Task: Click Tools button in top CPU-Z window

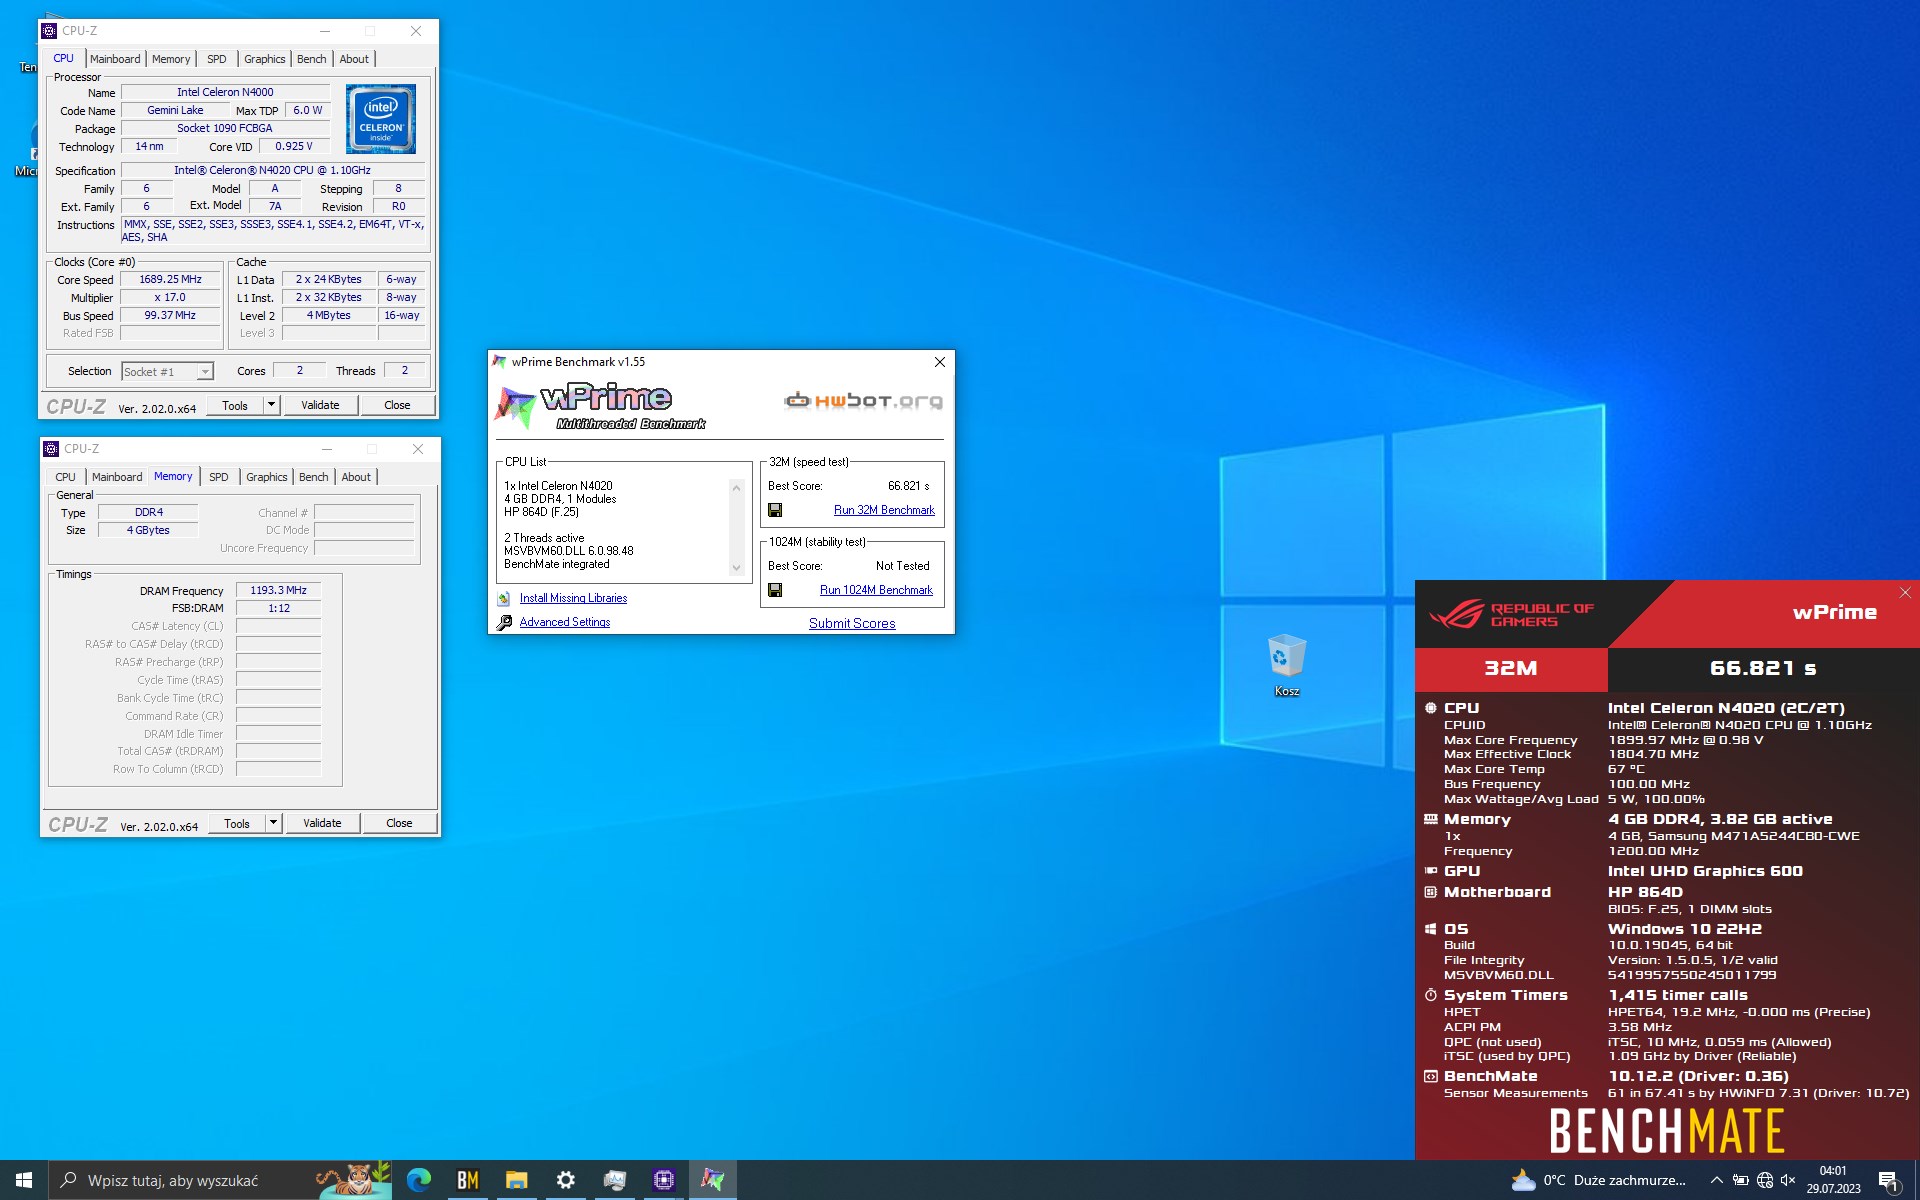Action: click(x=235, y=405)
